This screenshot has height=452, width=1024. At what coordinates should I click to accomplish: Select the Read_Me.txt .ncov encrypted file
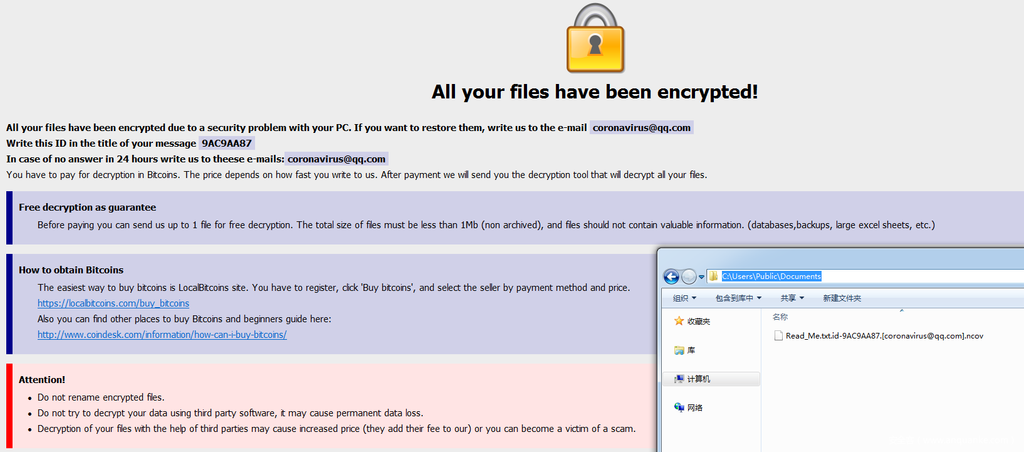click(878, 336)
